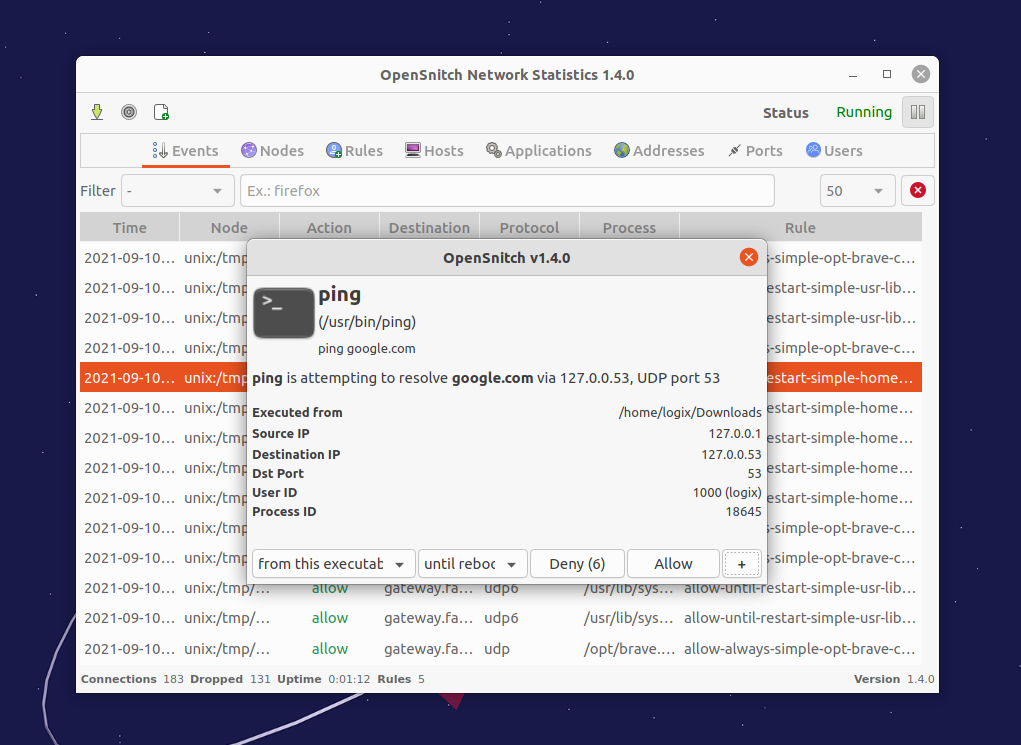
Task: Click the target-shaped icon in the toolbar
Action: tap(128, 111)
